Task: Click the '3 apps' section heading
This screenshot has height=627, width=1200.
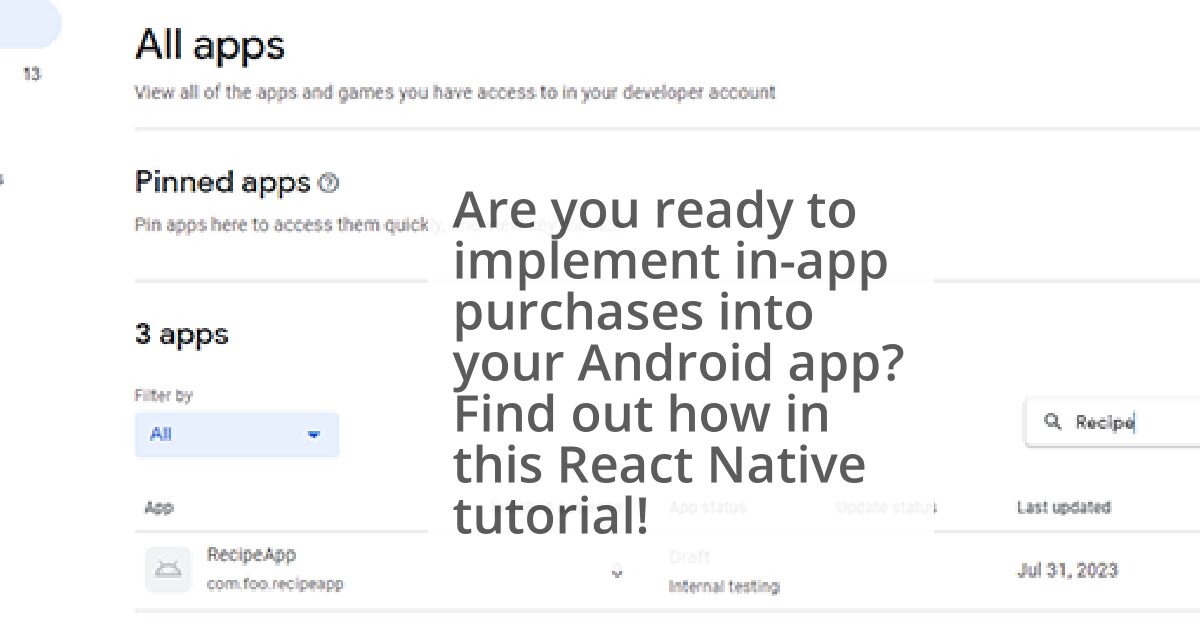Action: click(x=181, y=334)
